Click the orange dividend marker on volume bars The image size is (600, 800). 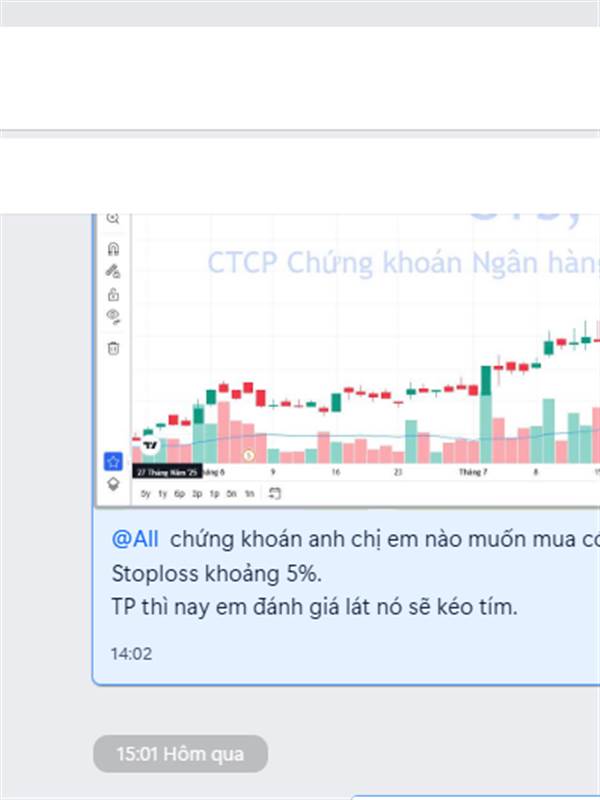click(248, 455)
